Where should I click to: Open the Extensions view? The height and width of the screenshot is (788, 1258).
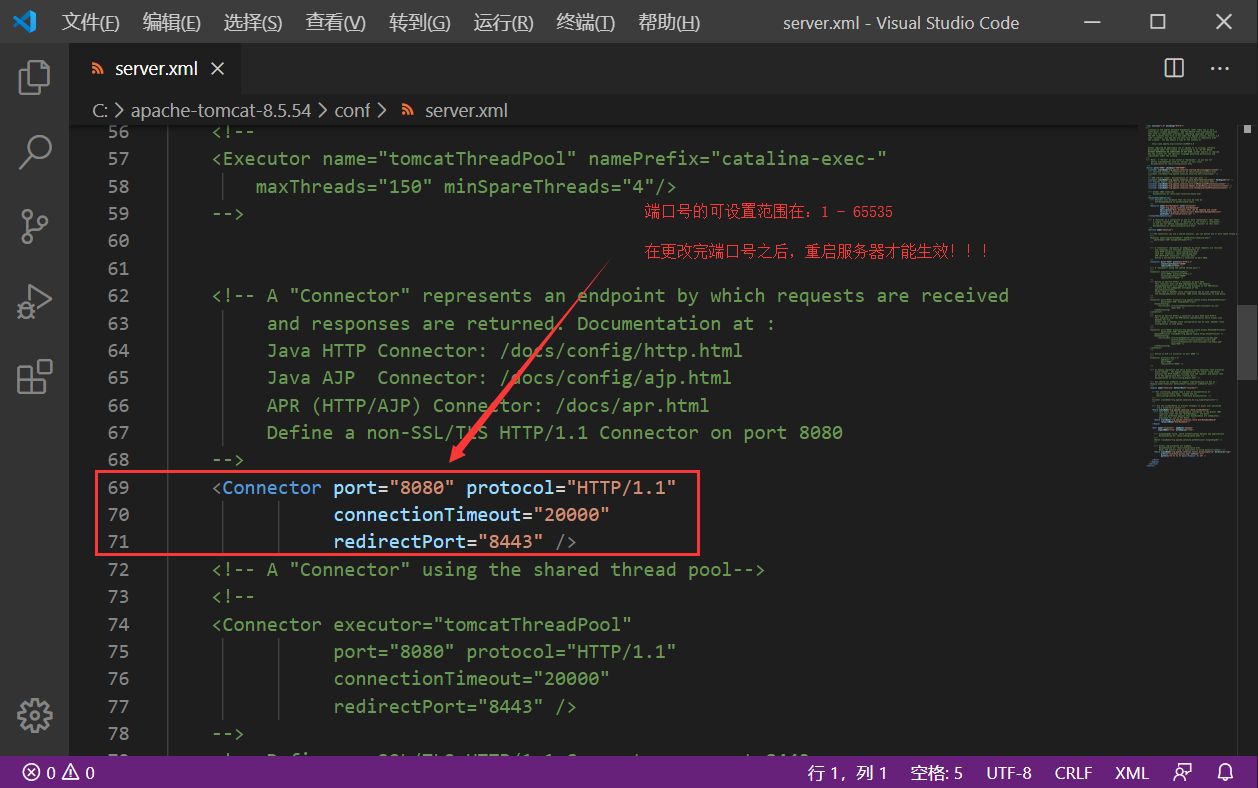point(34,377)
